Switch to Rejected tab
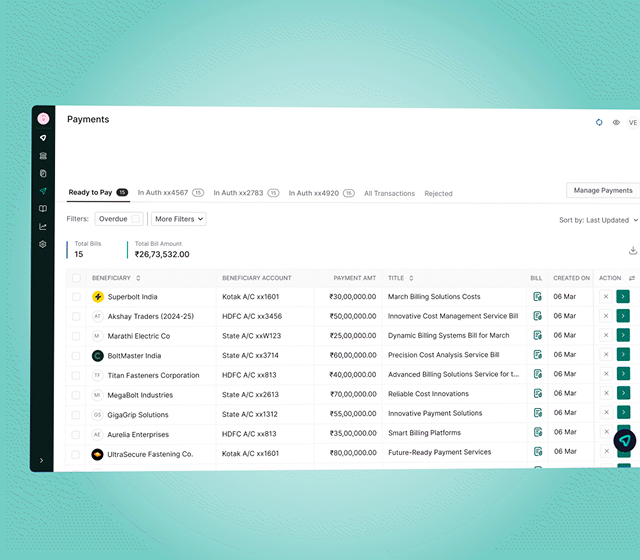 (438, 193)
